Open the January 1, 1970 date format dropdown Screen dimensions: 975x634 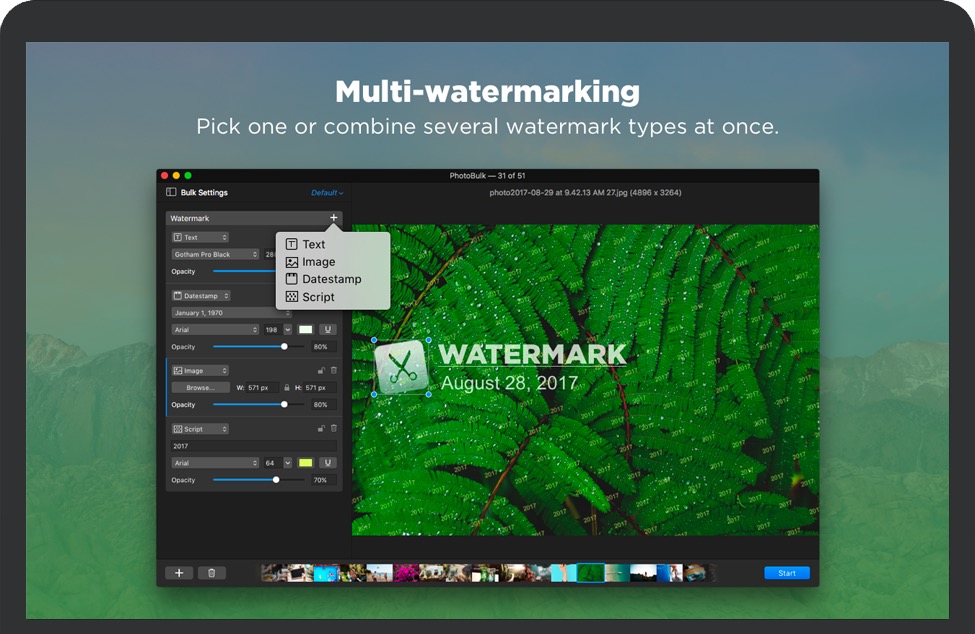(x=231, y=313)
